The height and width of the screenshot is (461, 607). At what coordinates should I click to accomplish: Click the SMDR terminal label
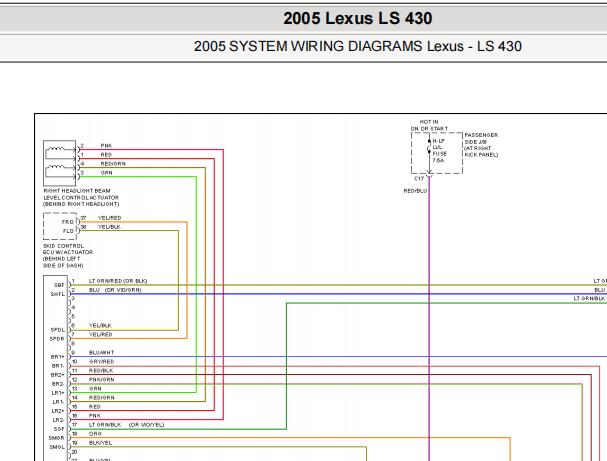[x=57, y=438]
